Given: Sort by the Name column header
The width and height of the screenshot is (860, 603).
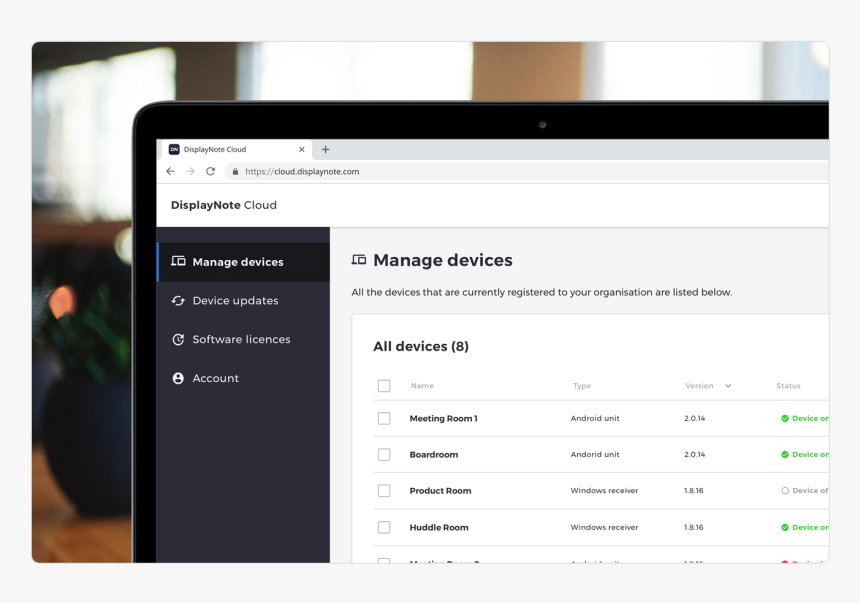Looking at the screenshot, I should coord(422,386).
